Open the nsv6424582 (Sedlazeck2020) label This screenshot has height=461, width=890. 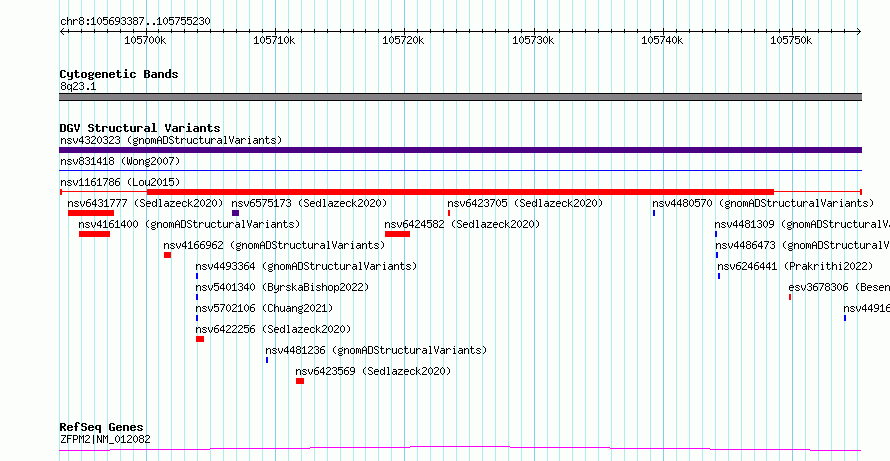(462, 224)
